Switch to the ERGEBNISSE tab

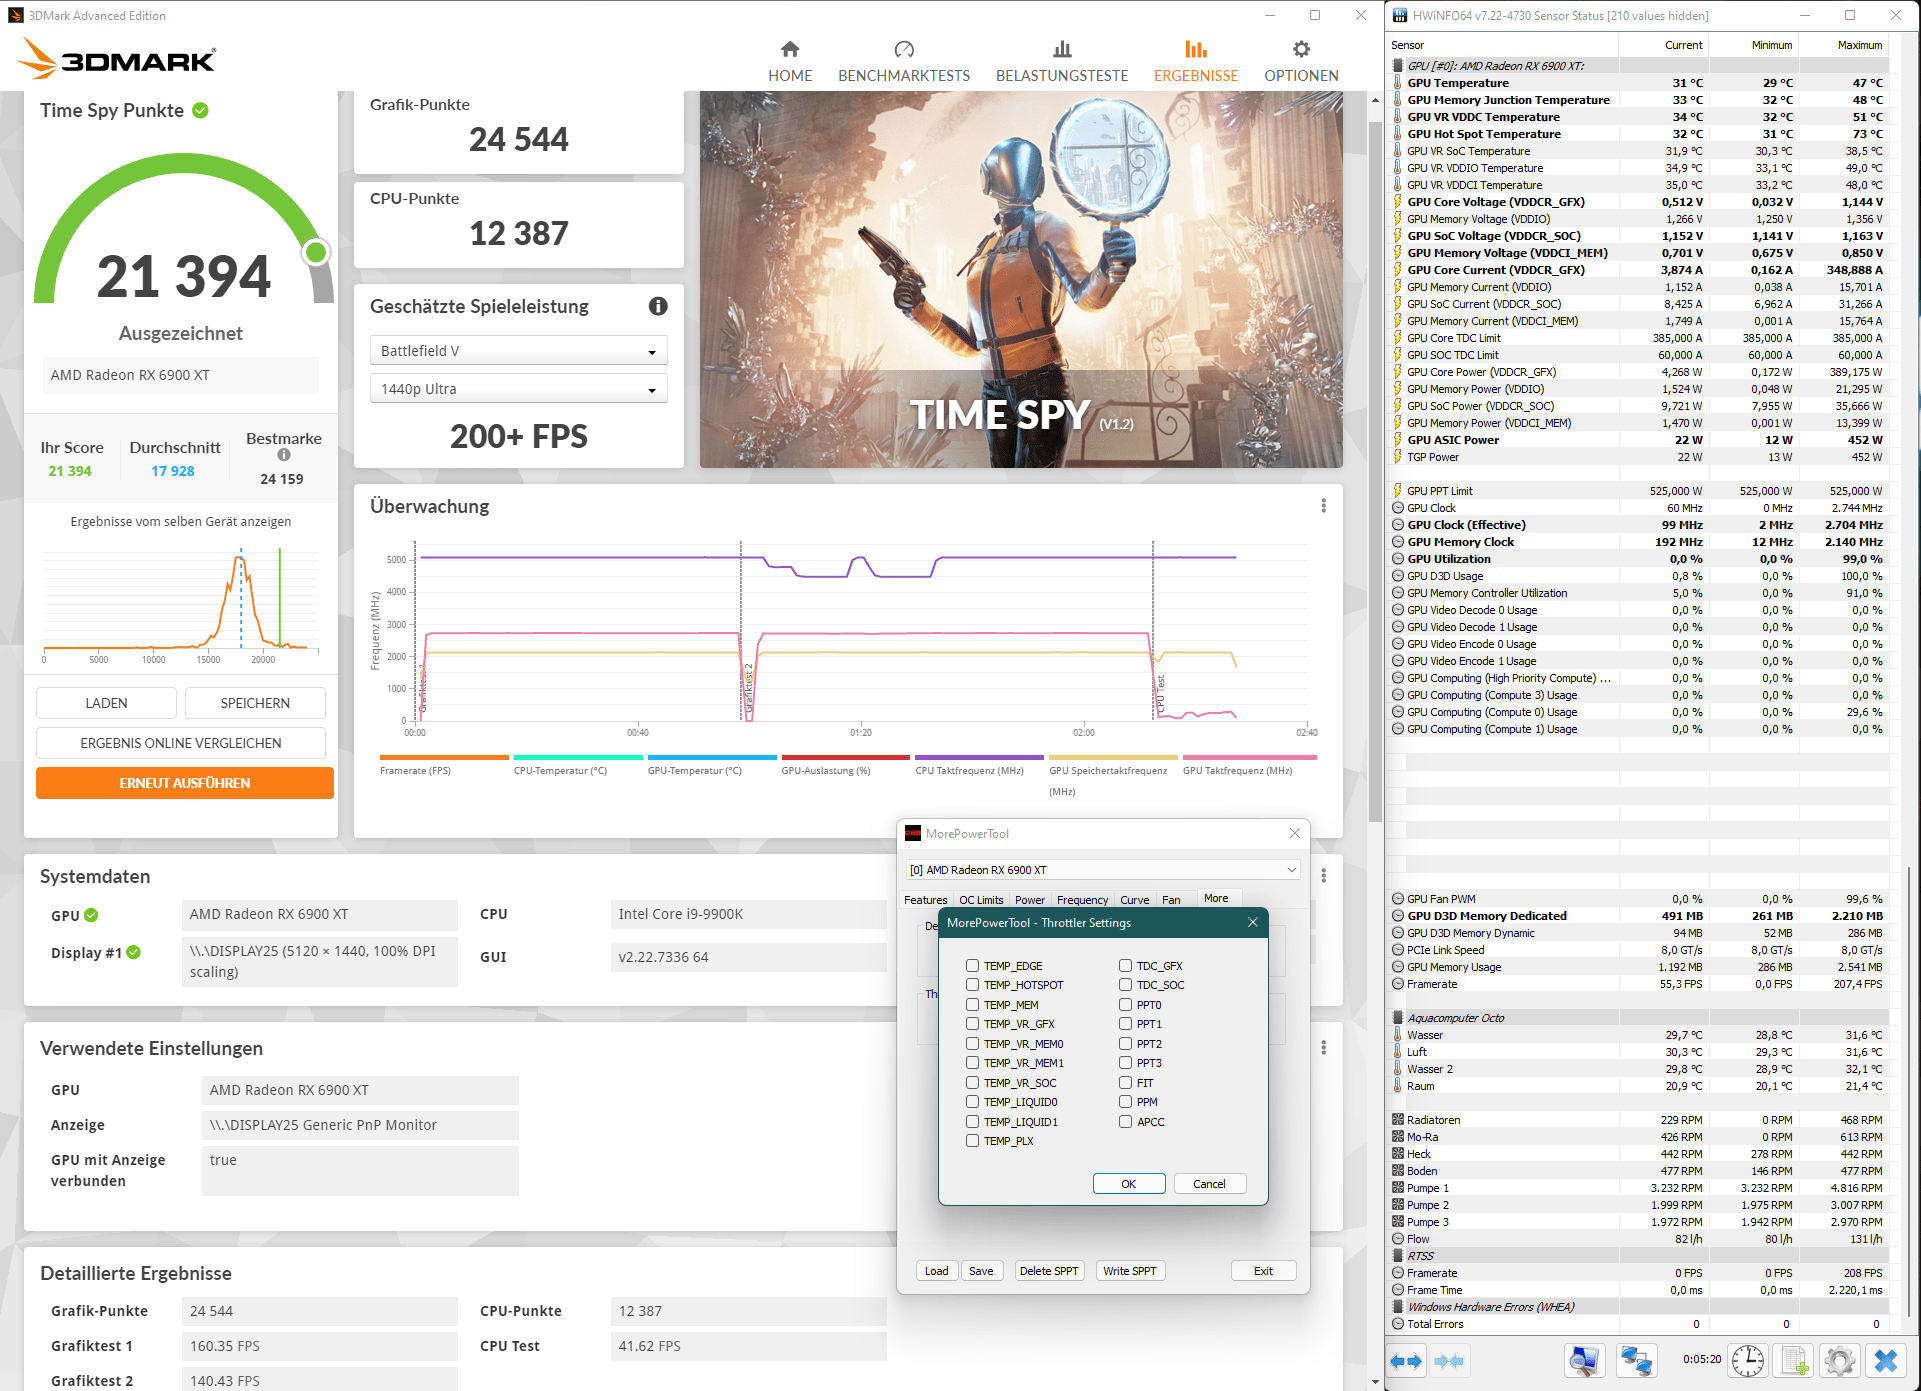1196,61
